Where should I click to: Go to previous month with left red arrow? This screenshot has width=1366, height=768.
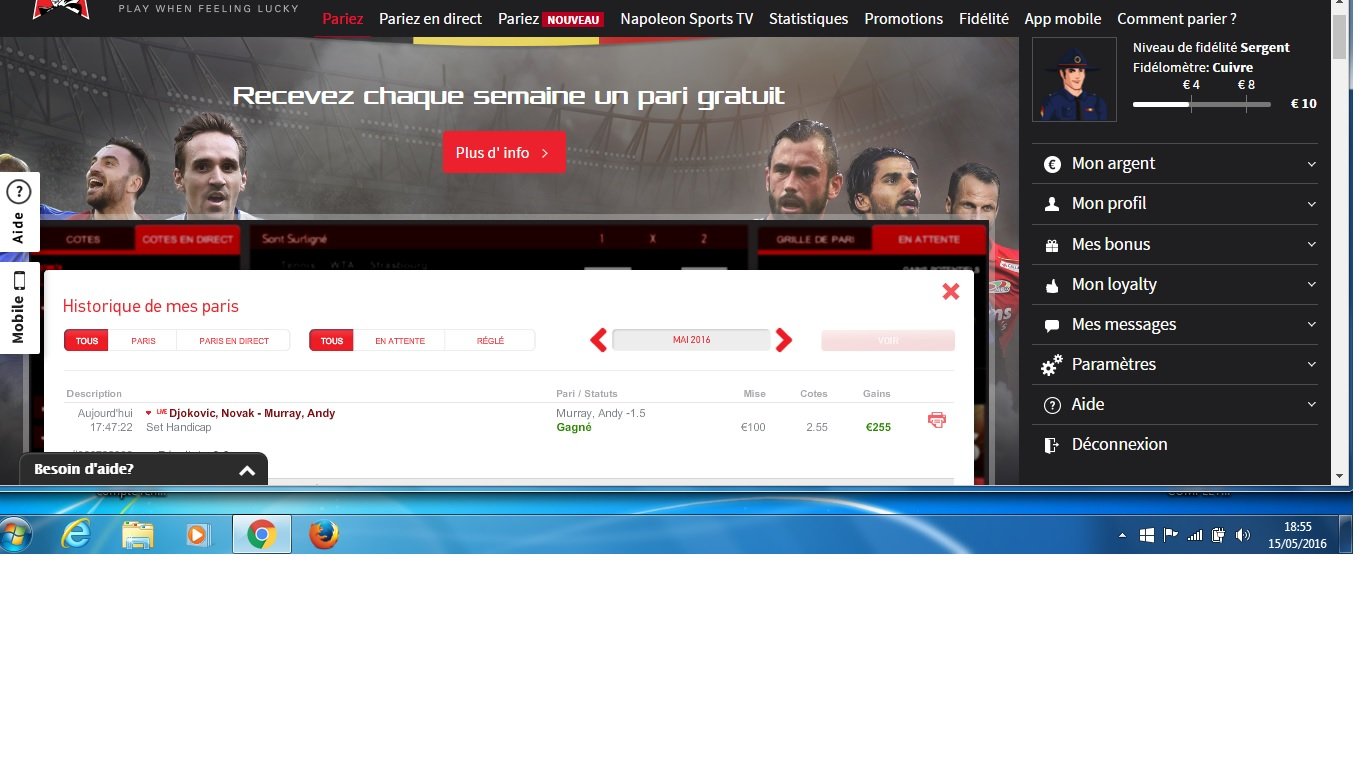click(x=599, y=340)
